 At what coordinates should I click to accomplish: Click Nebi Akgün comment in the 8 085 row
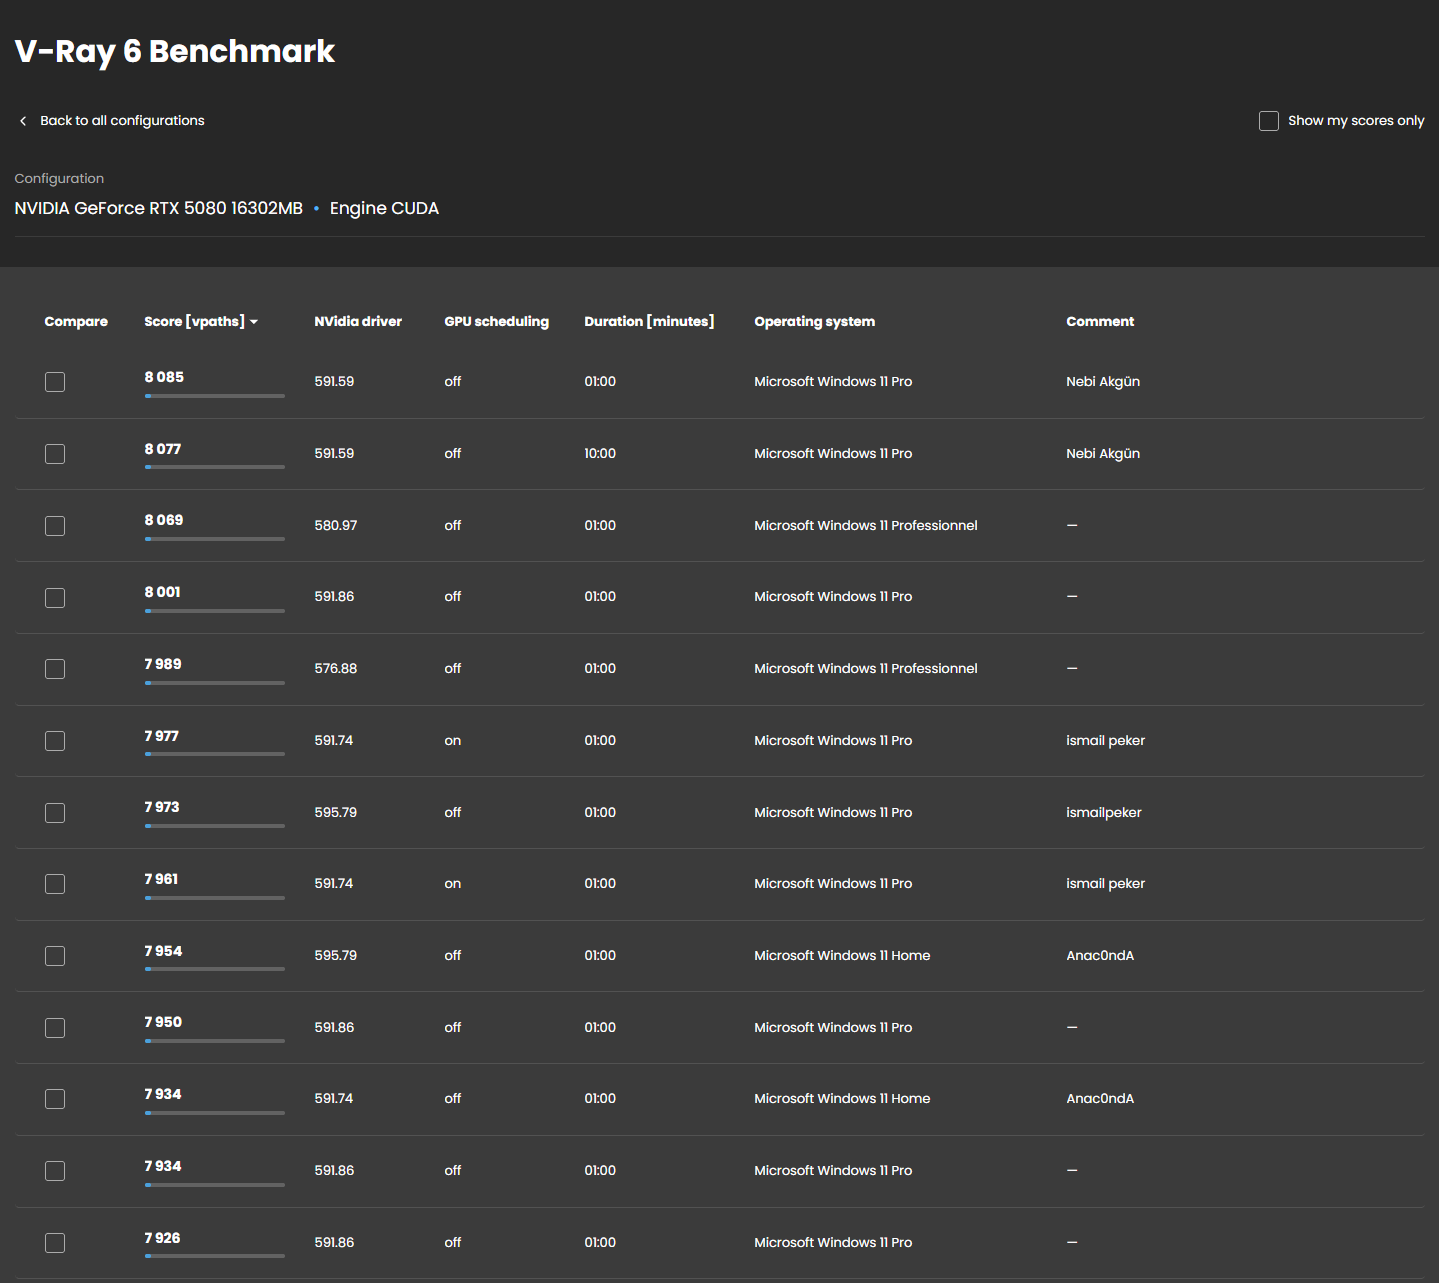coord(1103,382)
